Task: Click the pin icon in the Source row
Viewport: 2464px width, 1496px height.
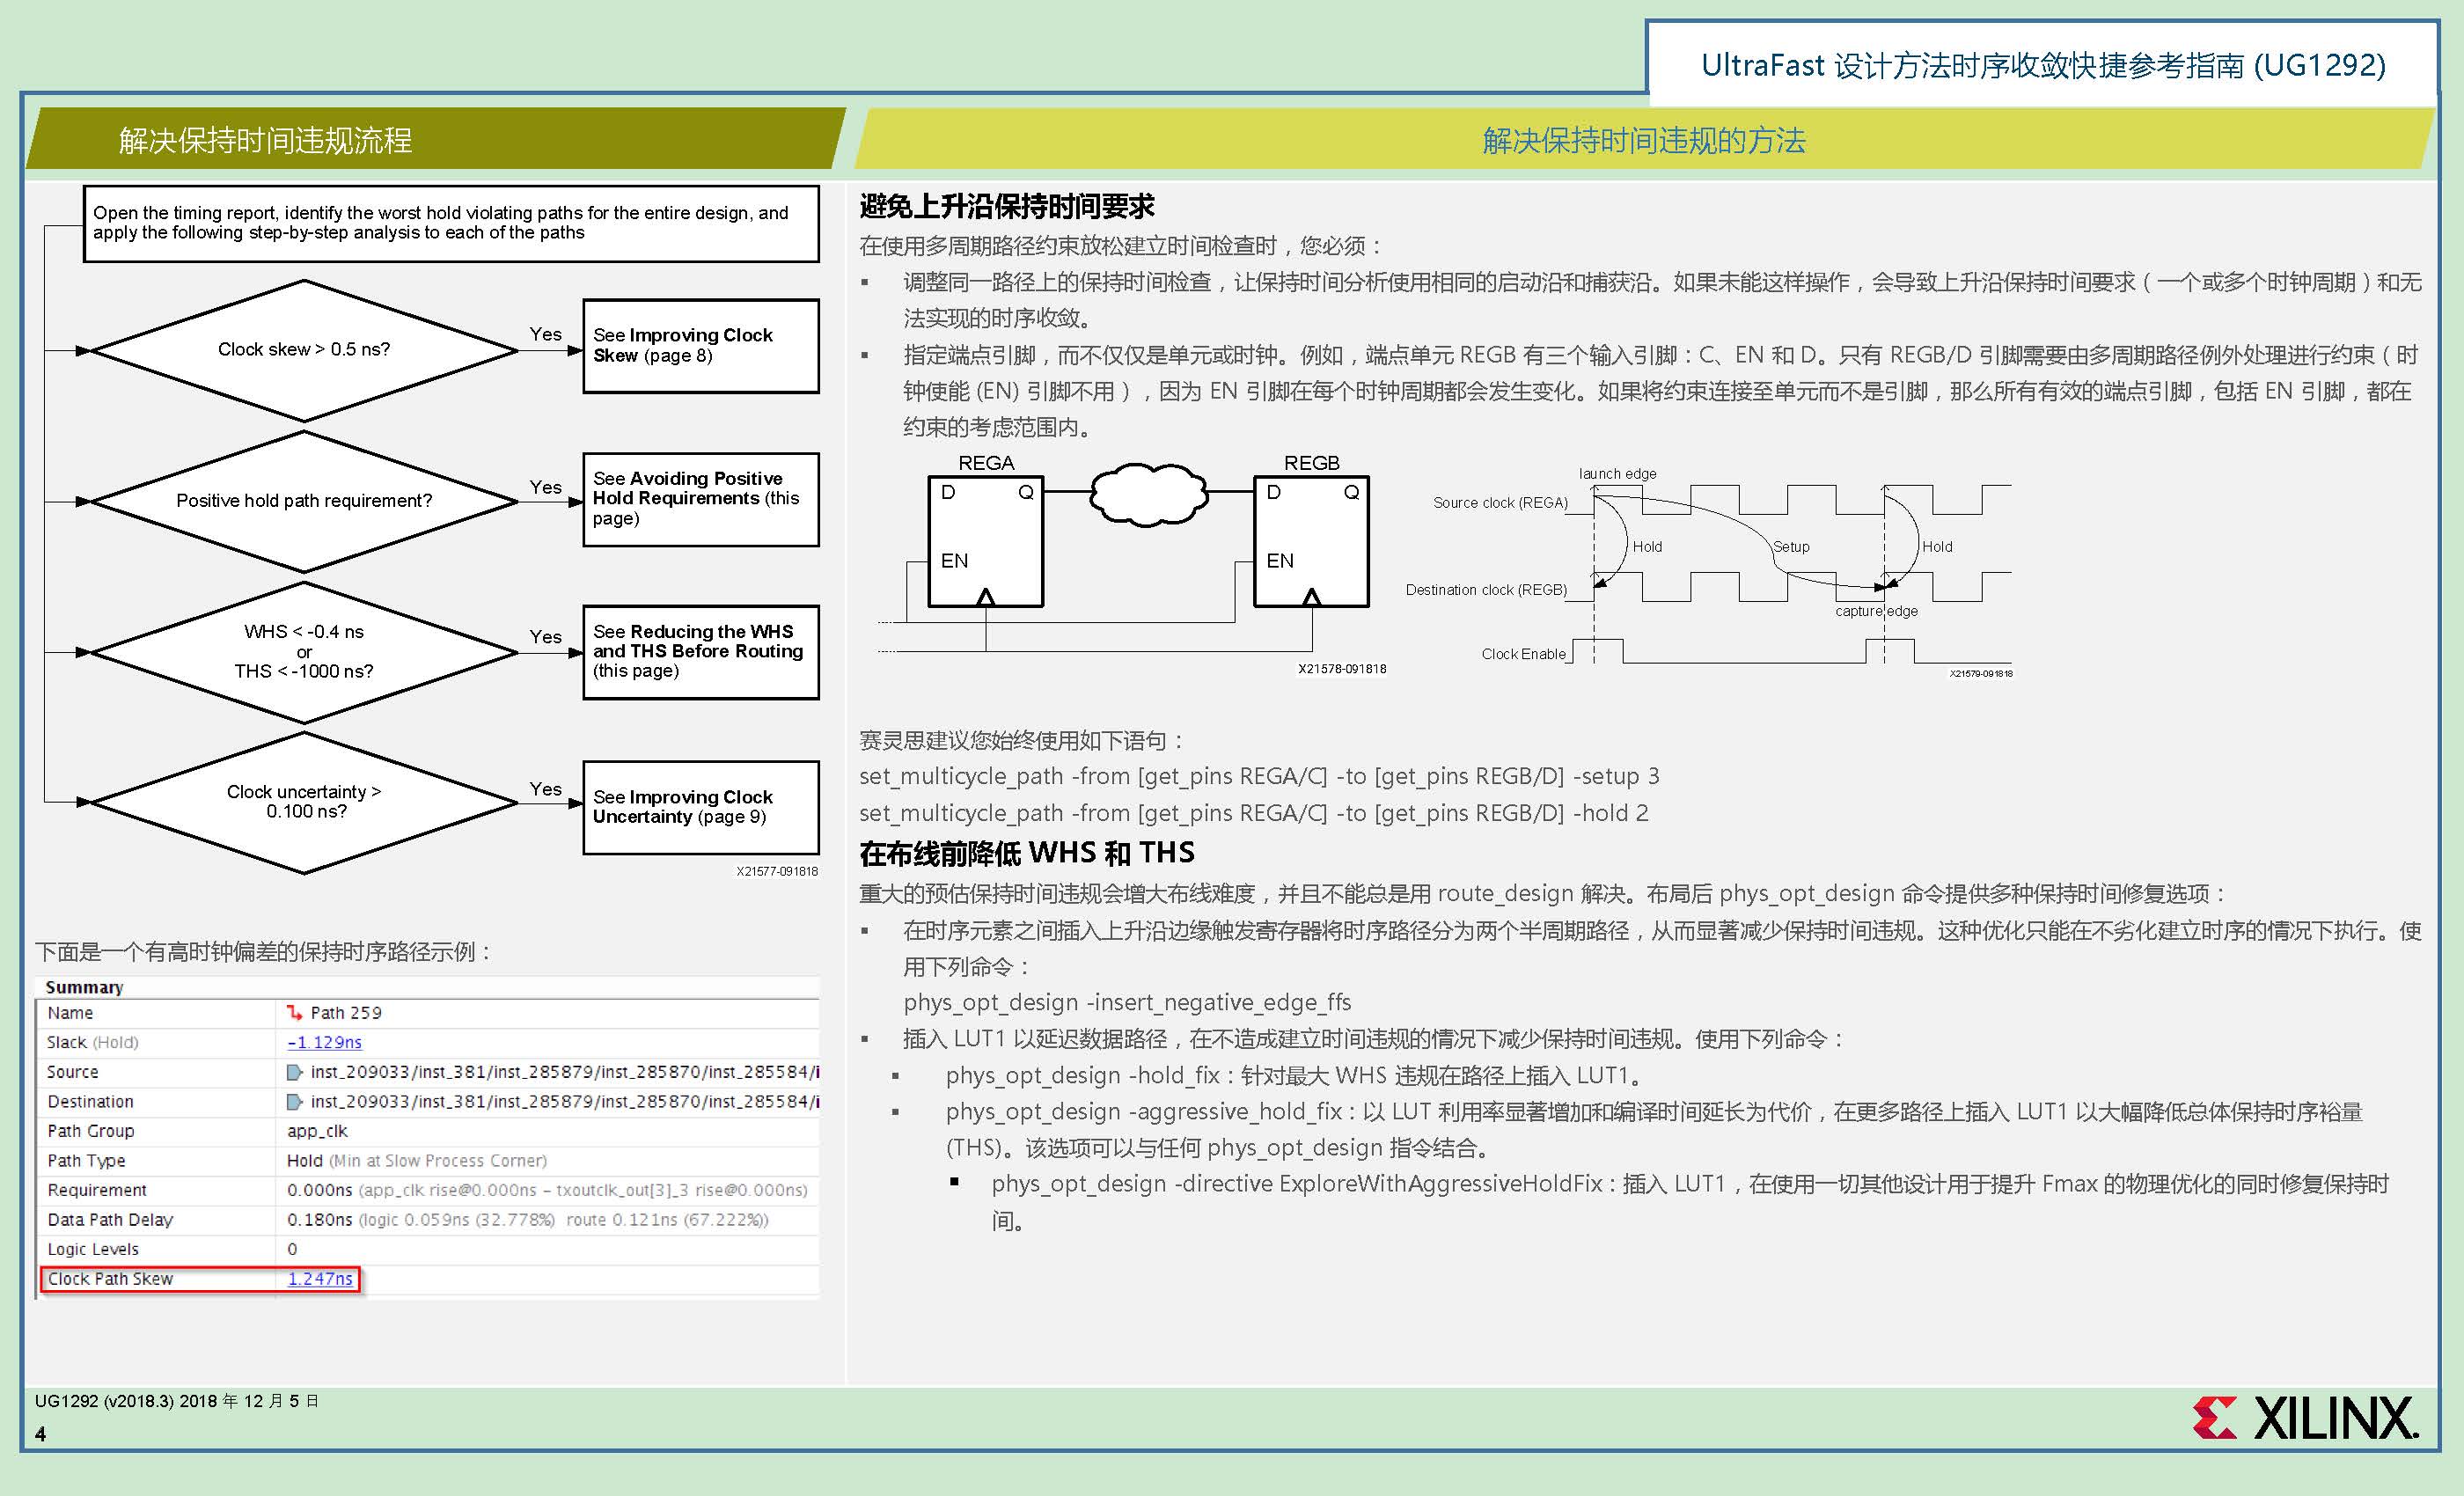Action: tap(295, 1072)
